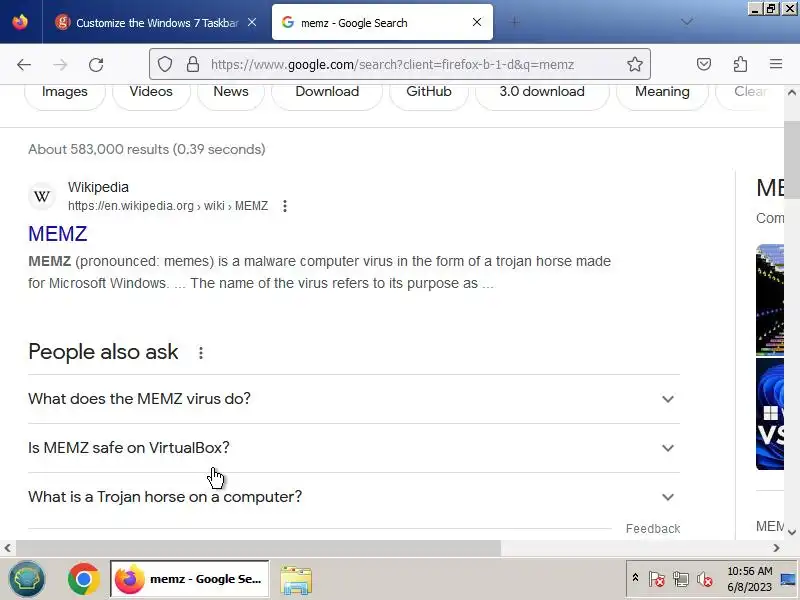Screen dimensions: 800x600
Task: Open the tracking protection shield icon
Action: [x=165, y=64]
